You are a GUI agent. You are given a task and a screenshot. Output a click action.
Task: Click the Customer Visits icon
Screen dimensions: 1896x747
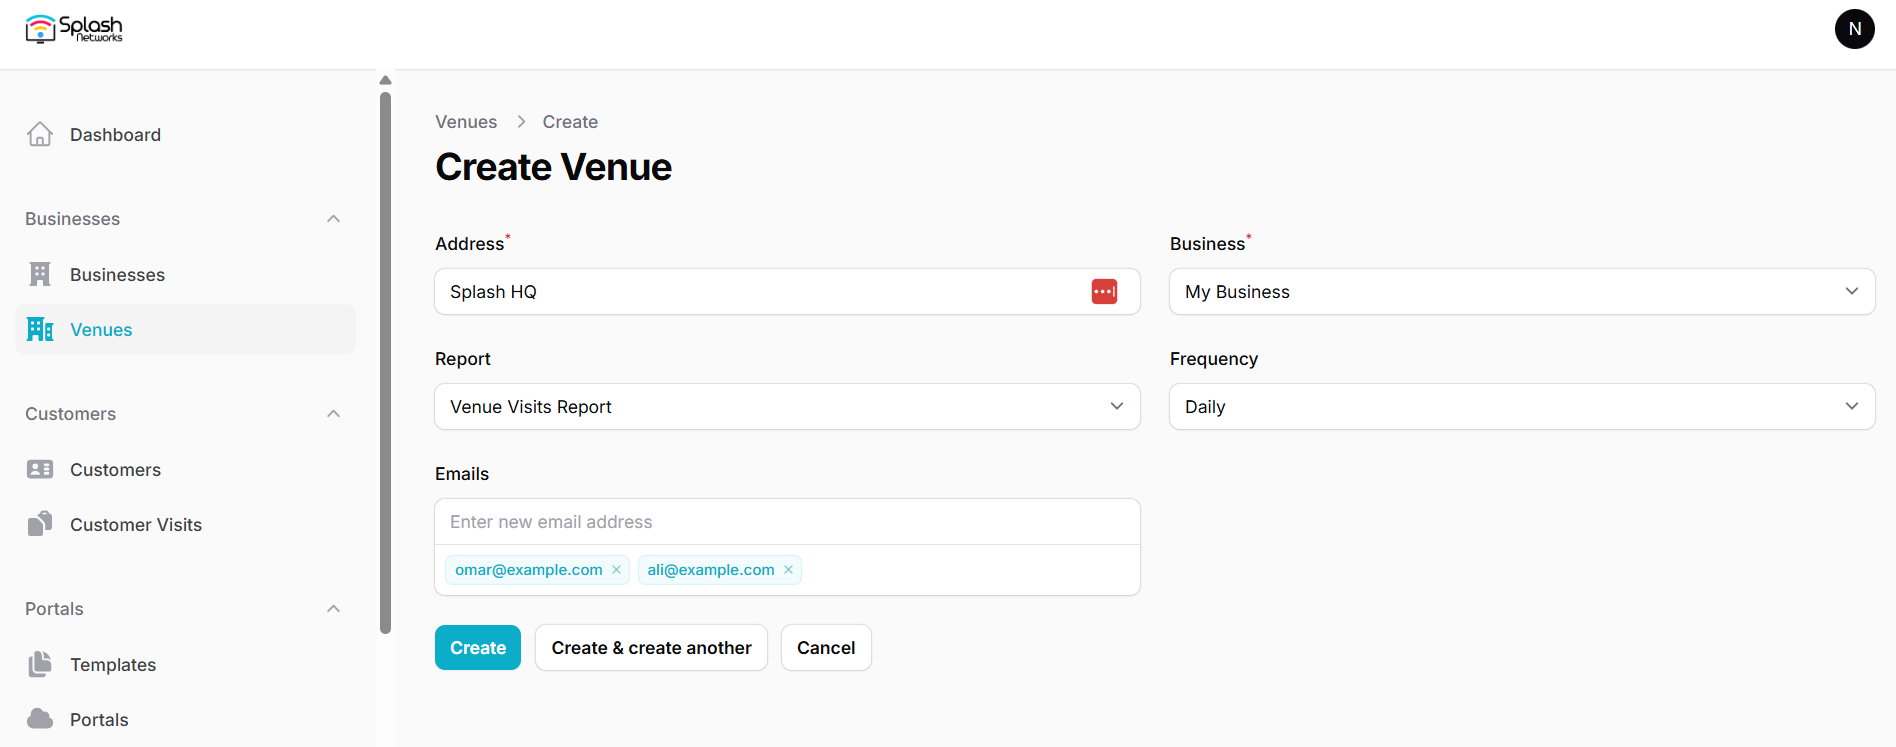[x=40, y=524]
